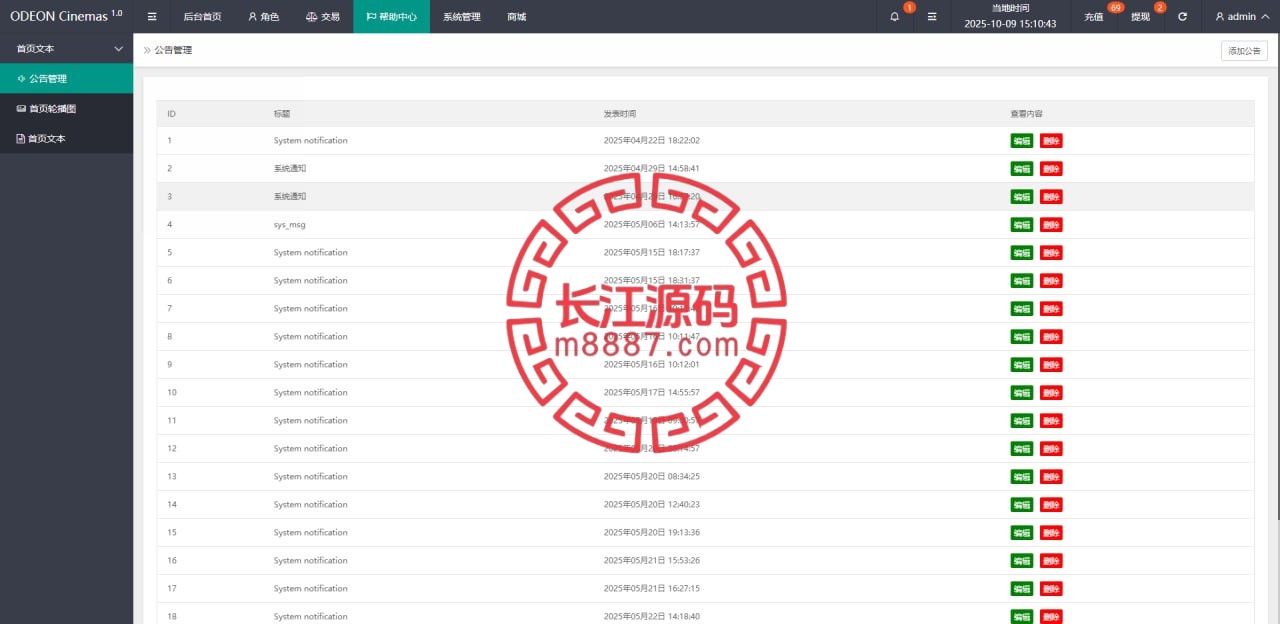Delete the sys_msg announcement
Viewport: 1280px width, 624px height.
point(1051,225)
